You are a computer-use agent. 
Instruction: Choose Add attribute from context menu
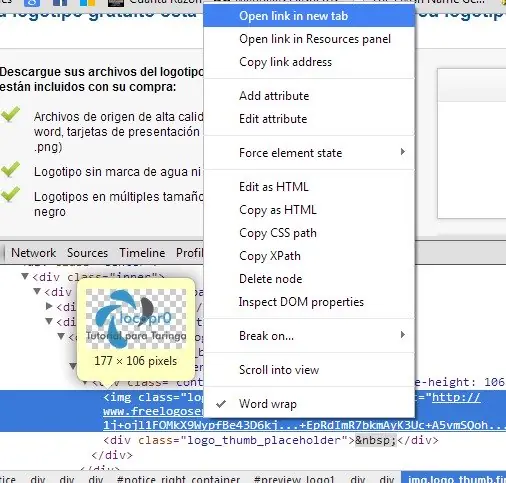[309, 96]
